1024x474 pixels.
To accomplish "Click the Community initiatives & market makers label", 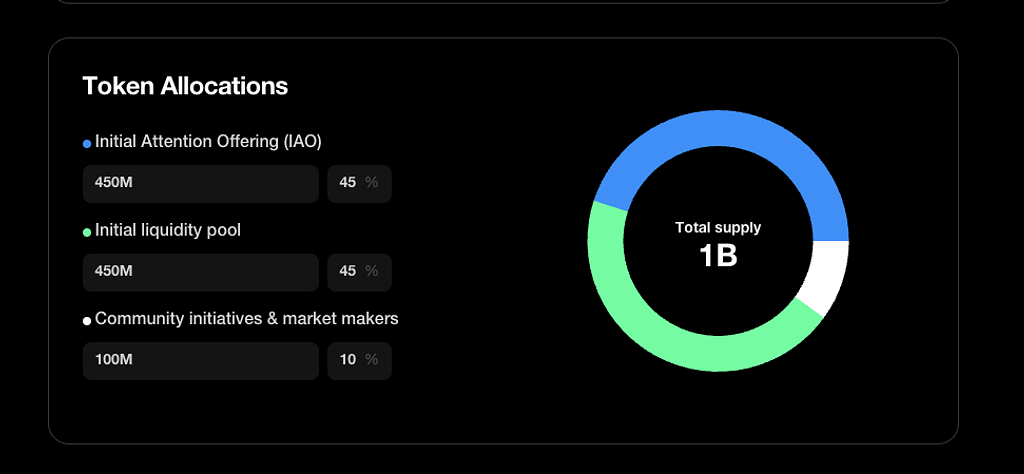I will click(246, 319).
